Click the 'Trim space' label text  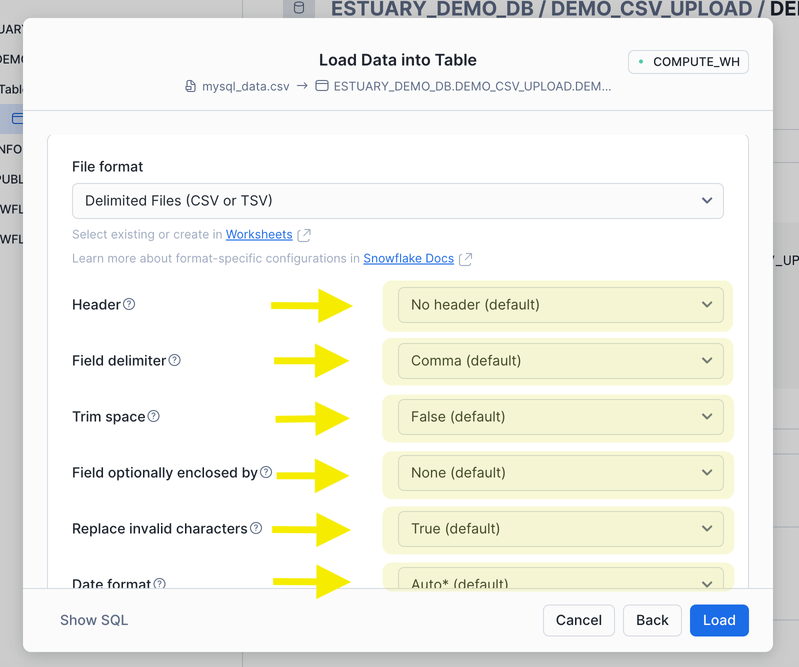(109, 417)
